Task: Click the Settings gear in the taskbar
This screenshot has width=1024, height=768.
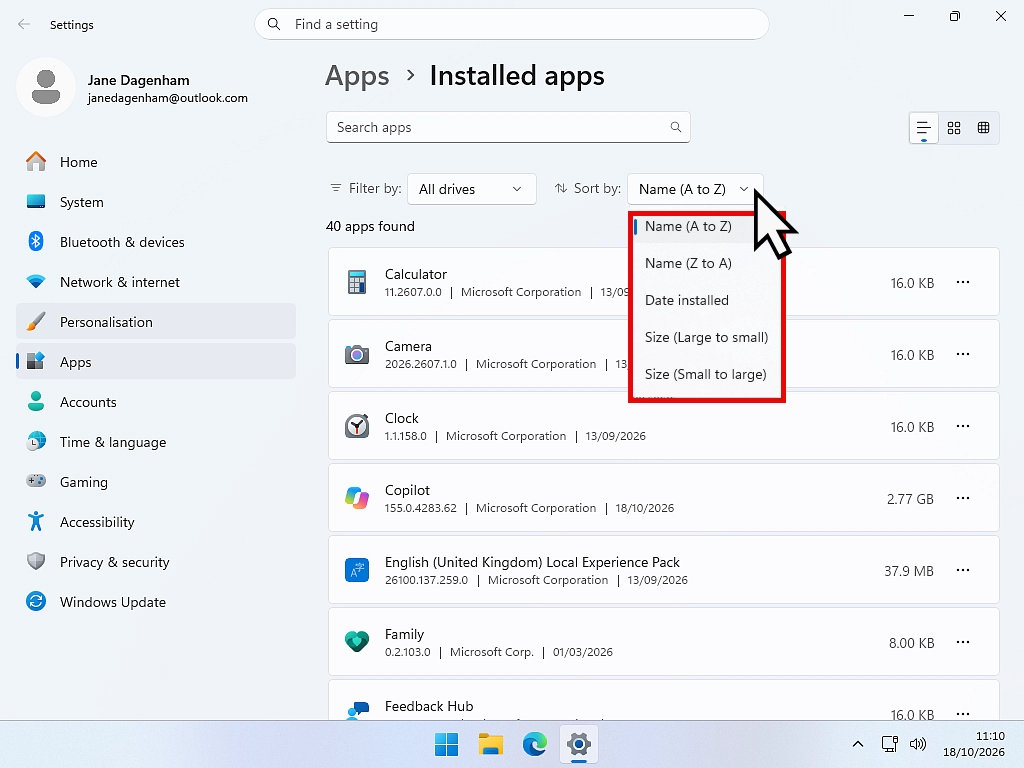Action: [x=579, y=744]
